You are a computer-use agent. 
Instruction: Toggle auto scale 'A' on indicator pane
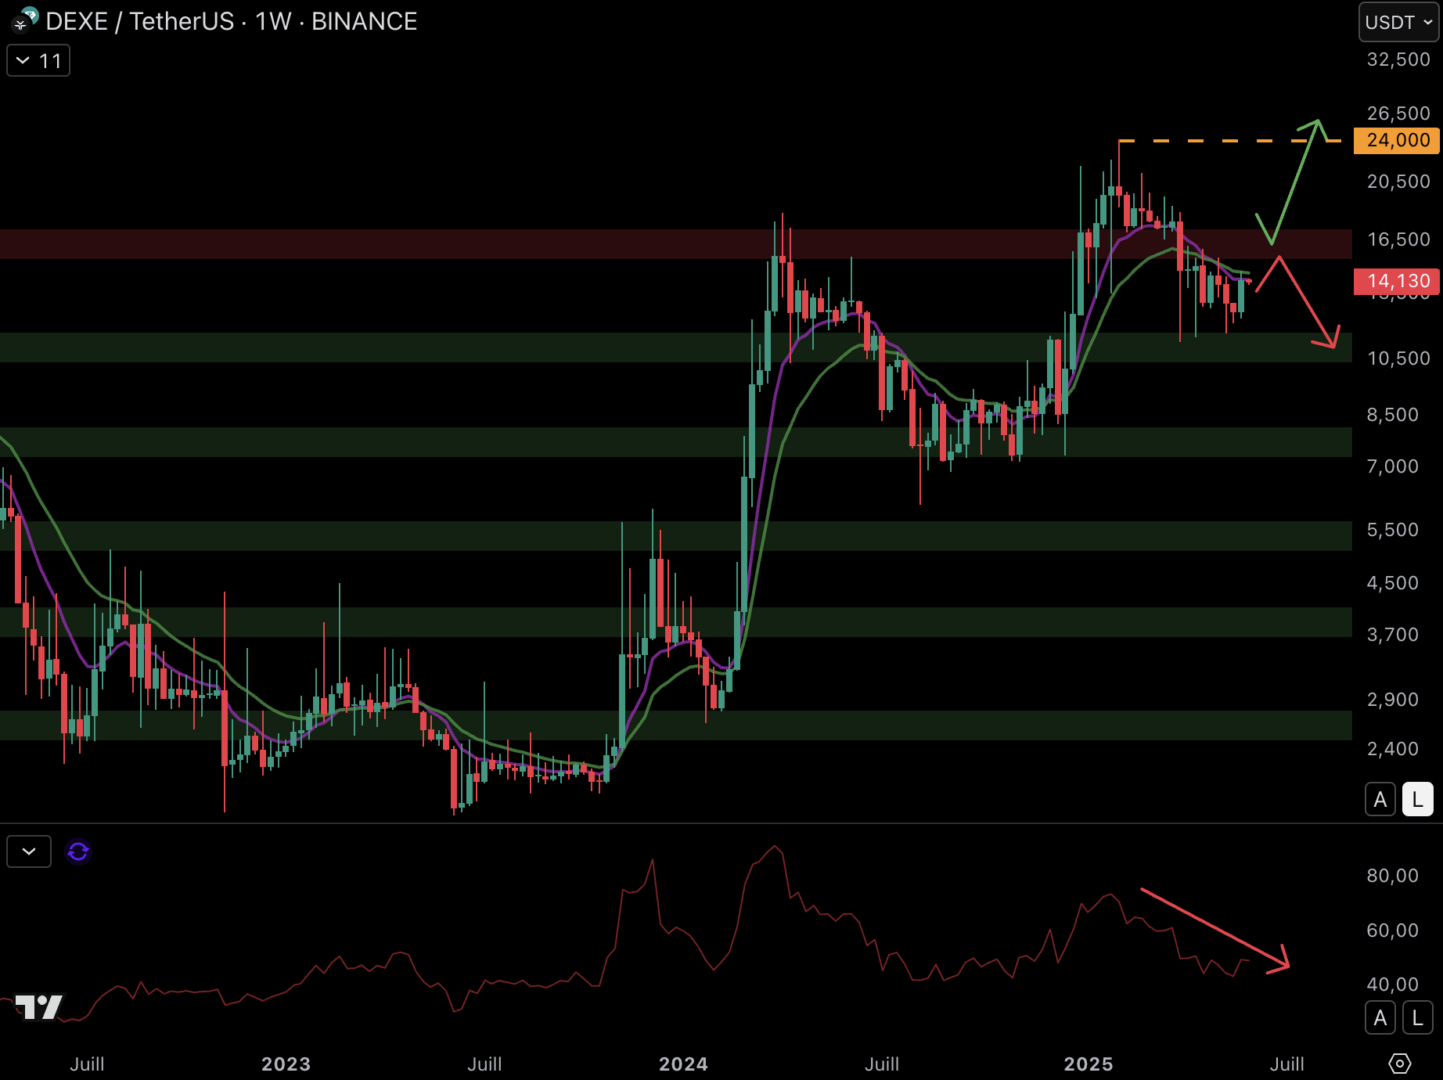1380,1018
